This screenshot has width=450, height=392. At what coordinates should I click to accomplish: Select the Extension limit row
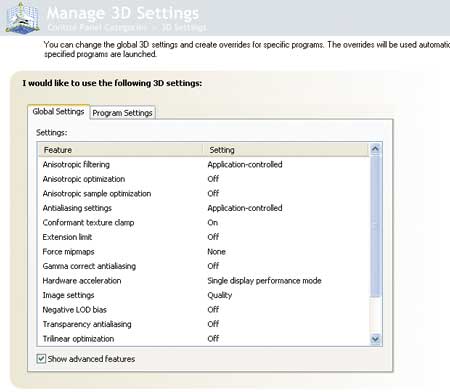(x=203, y=237)
